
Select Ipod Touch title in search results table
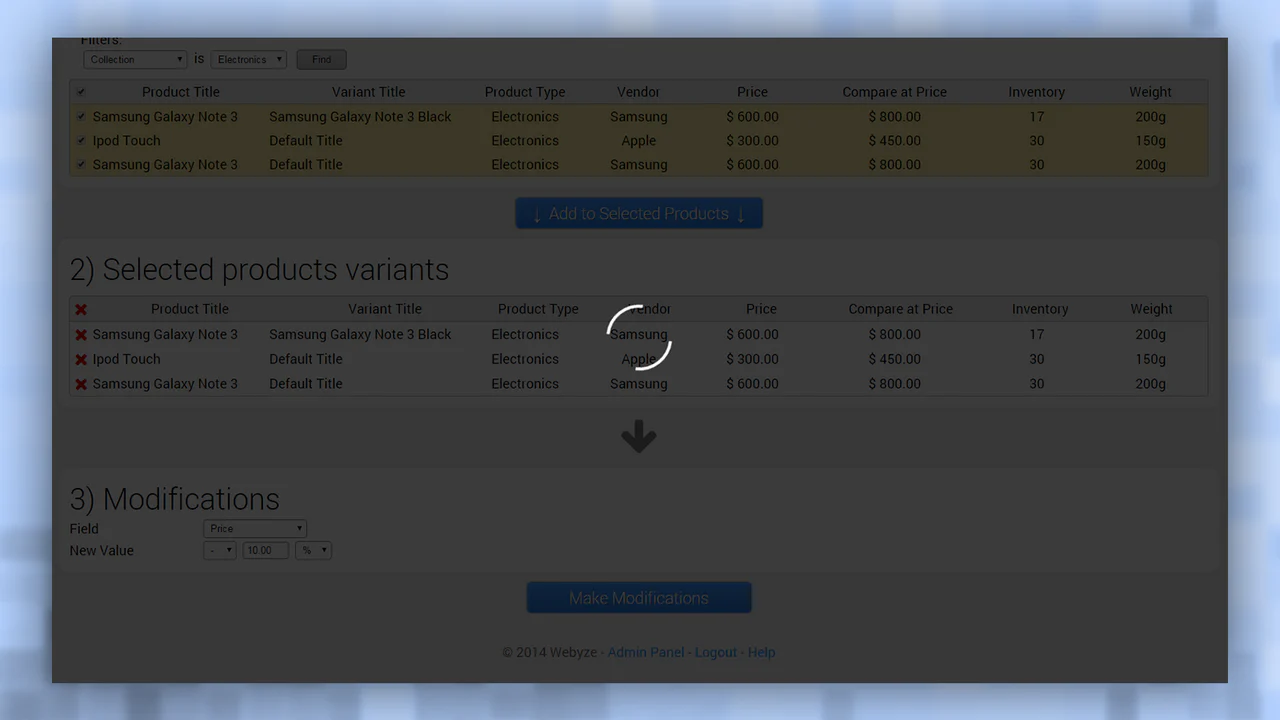click(x=126, y=141)
